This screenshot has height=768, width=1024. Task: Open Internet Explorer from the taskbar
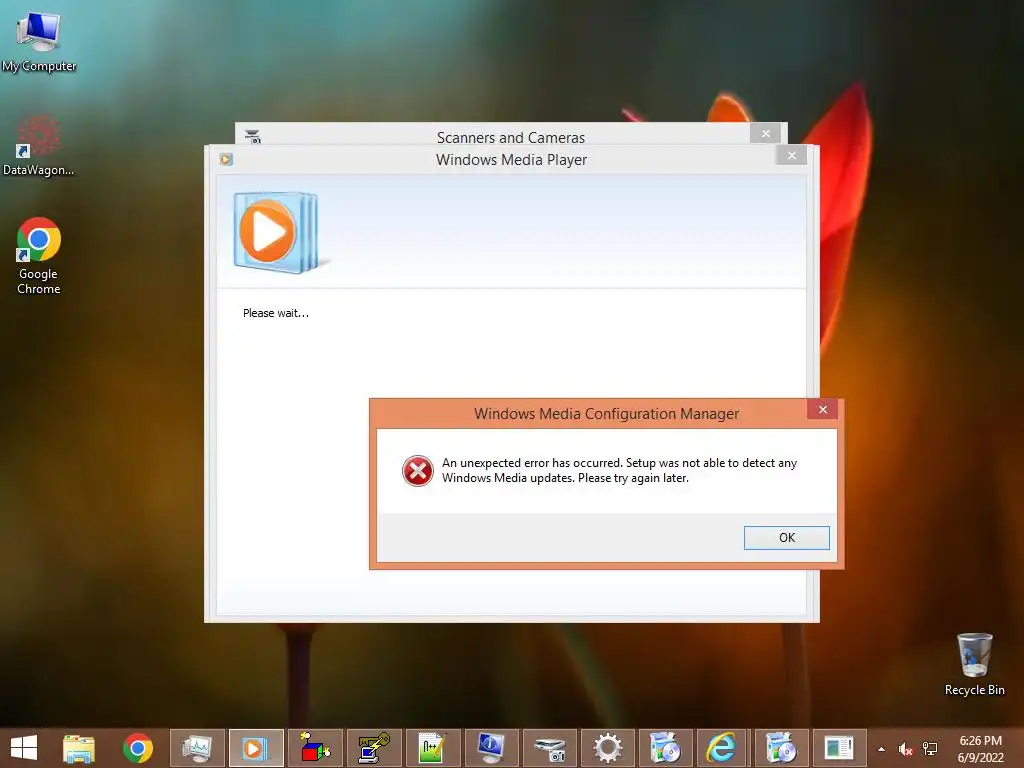click(721, 748)
